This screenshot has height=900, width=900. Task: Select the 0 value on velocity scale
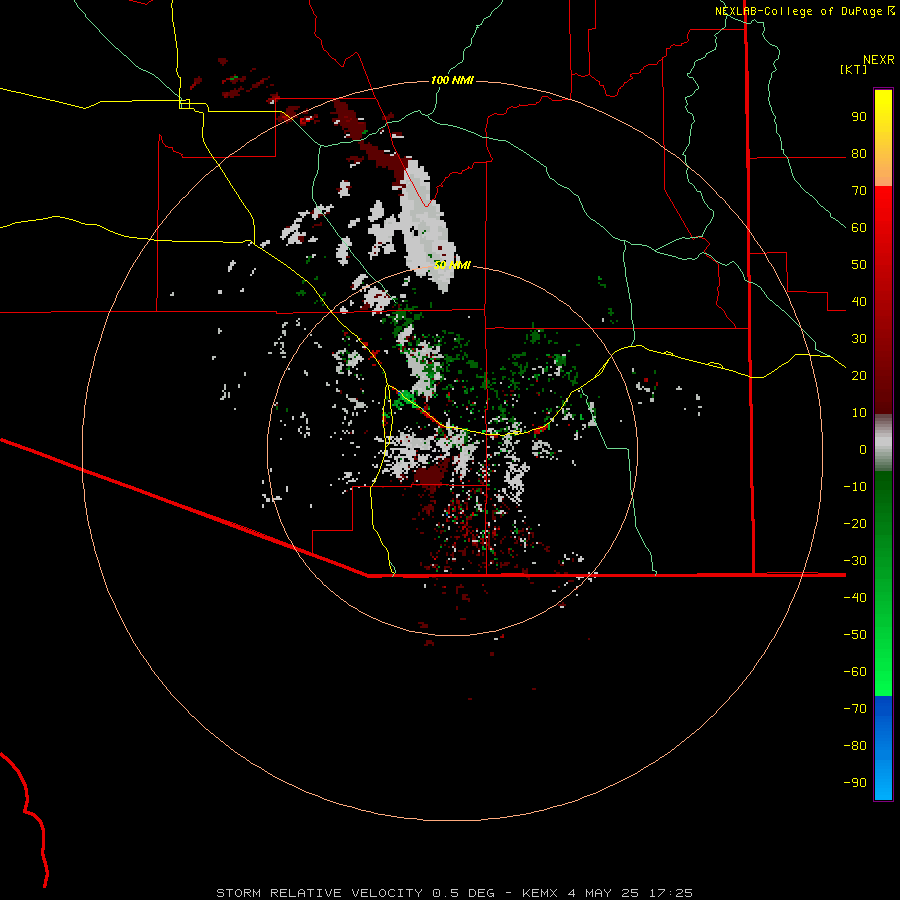click(863, 450)
